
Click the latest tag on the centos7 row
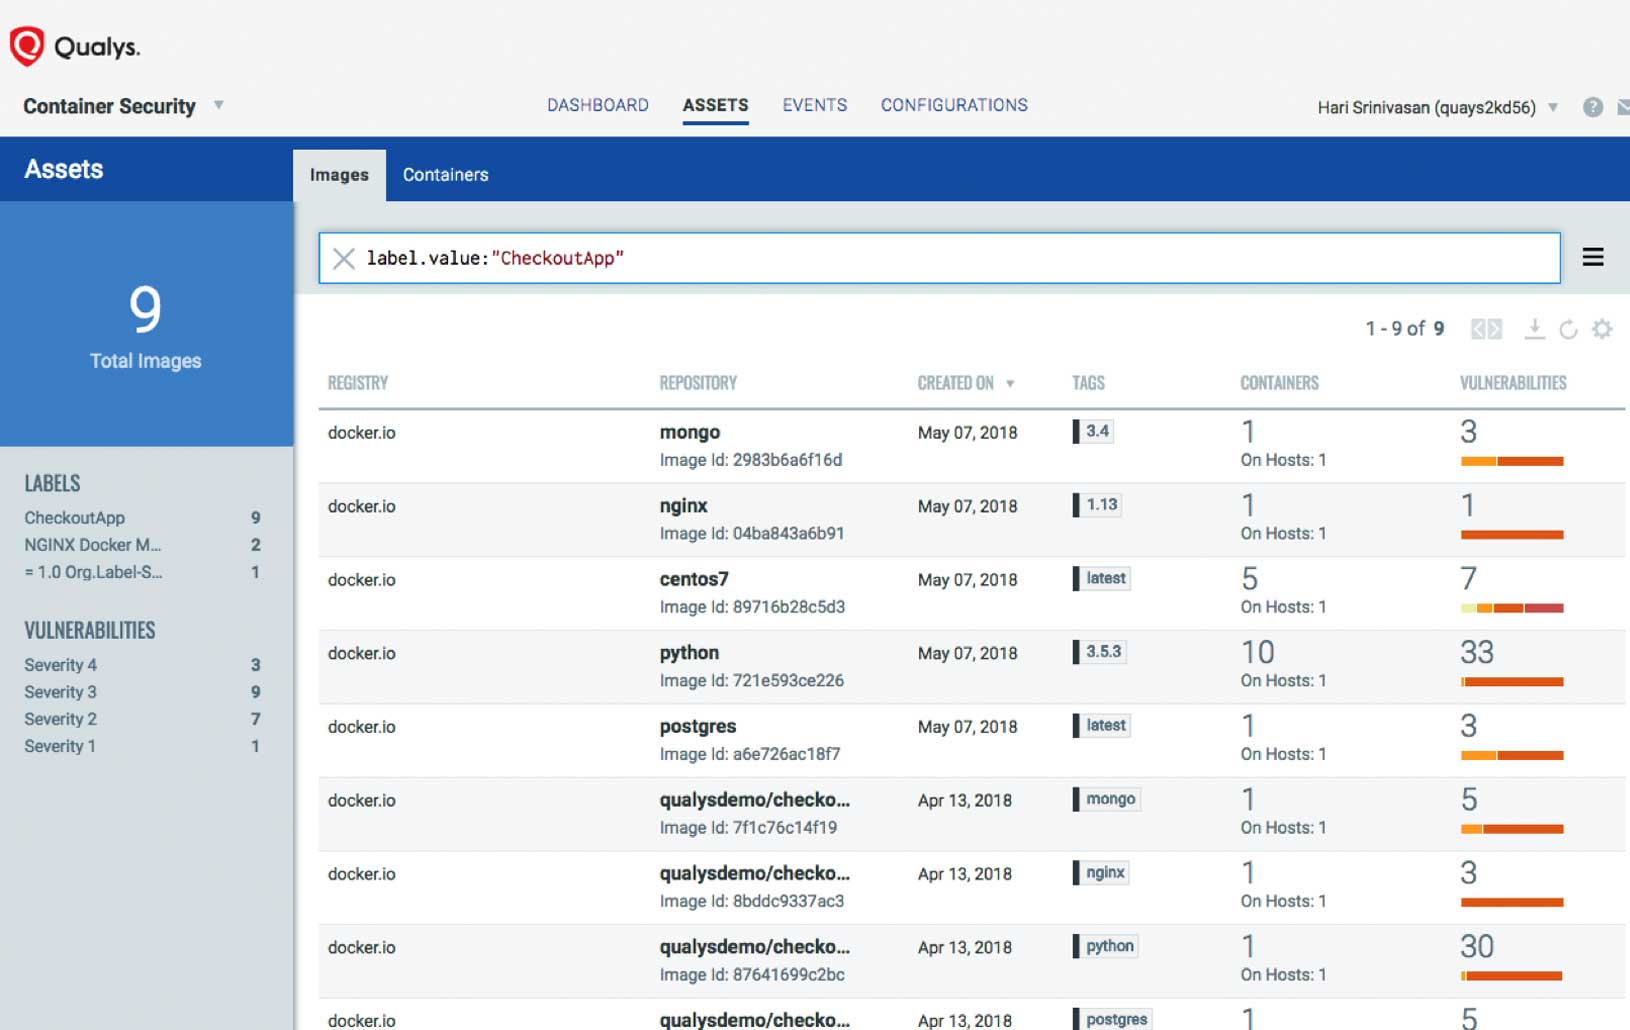(x=1102, y=578)
